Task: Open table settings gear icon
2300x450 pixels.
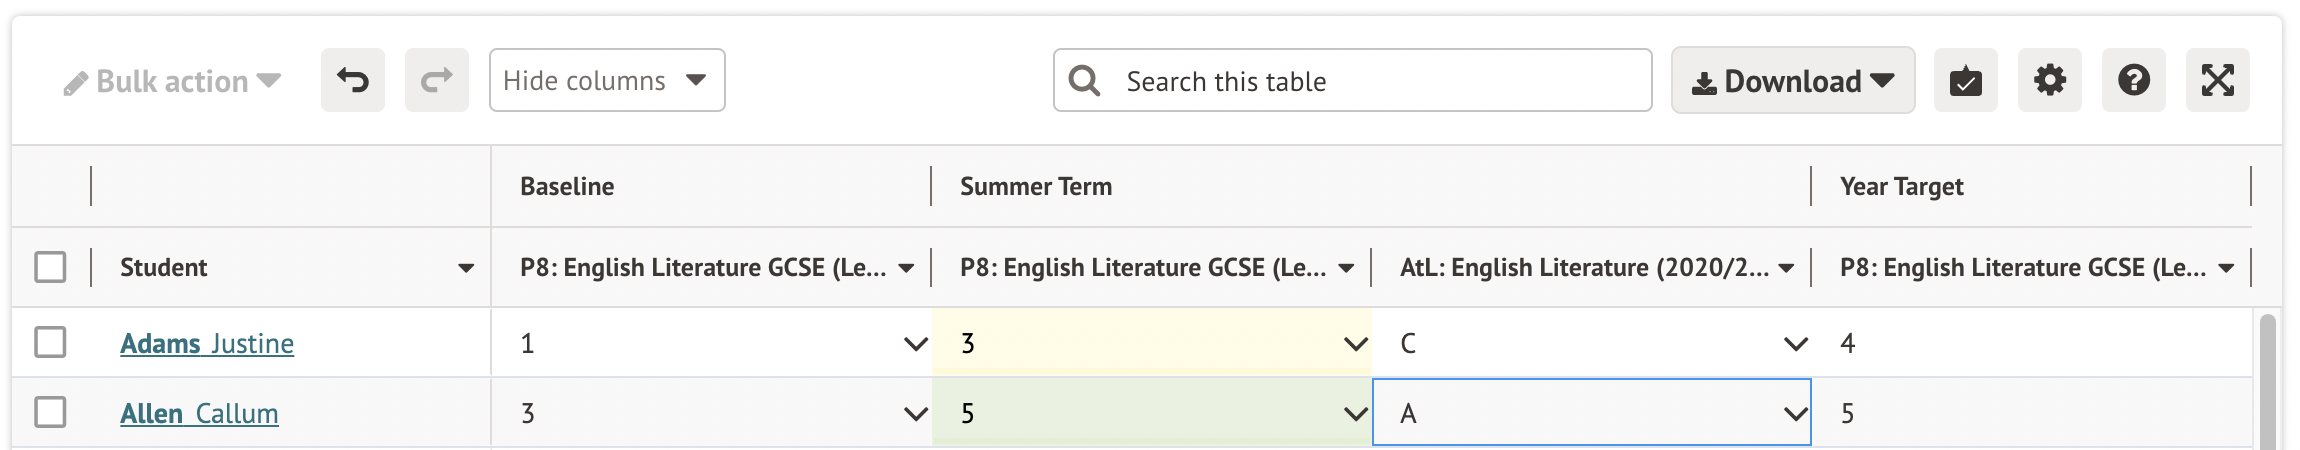Action: point(2049,80)
